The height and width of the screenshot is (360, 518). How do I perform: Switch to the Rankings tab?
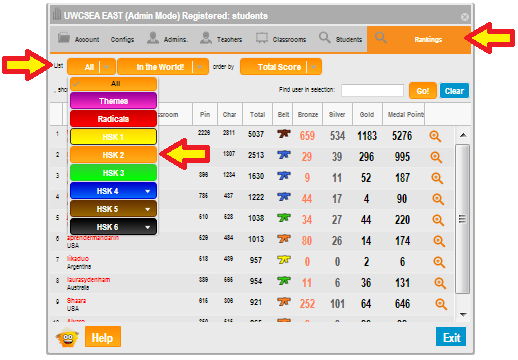419,39
